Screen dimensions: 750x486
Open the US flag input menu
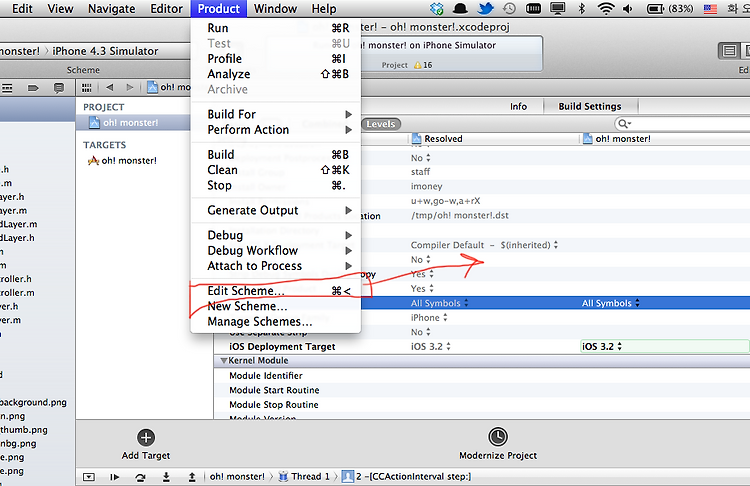point(710,9)
